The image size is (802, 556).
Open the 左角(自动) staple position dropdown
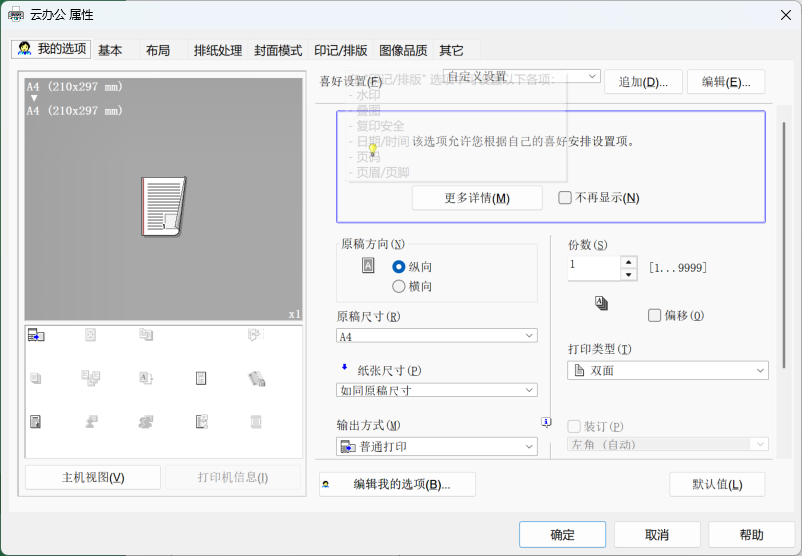[667, 444]
